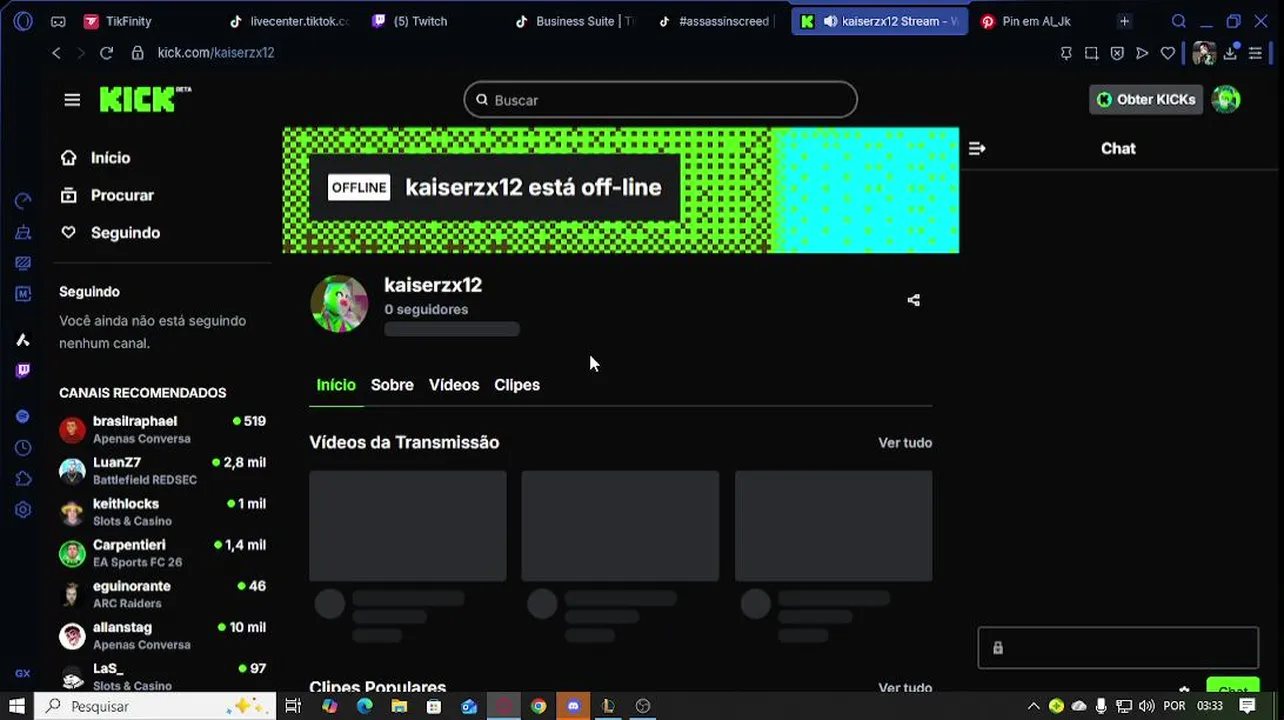The height and width of the screenshot is (720, 1284).
Task: Open File Explorer from the taskbar
Action: click(399, 706)
